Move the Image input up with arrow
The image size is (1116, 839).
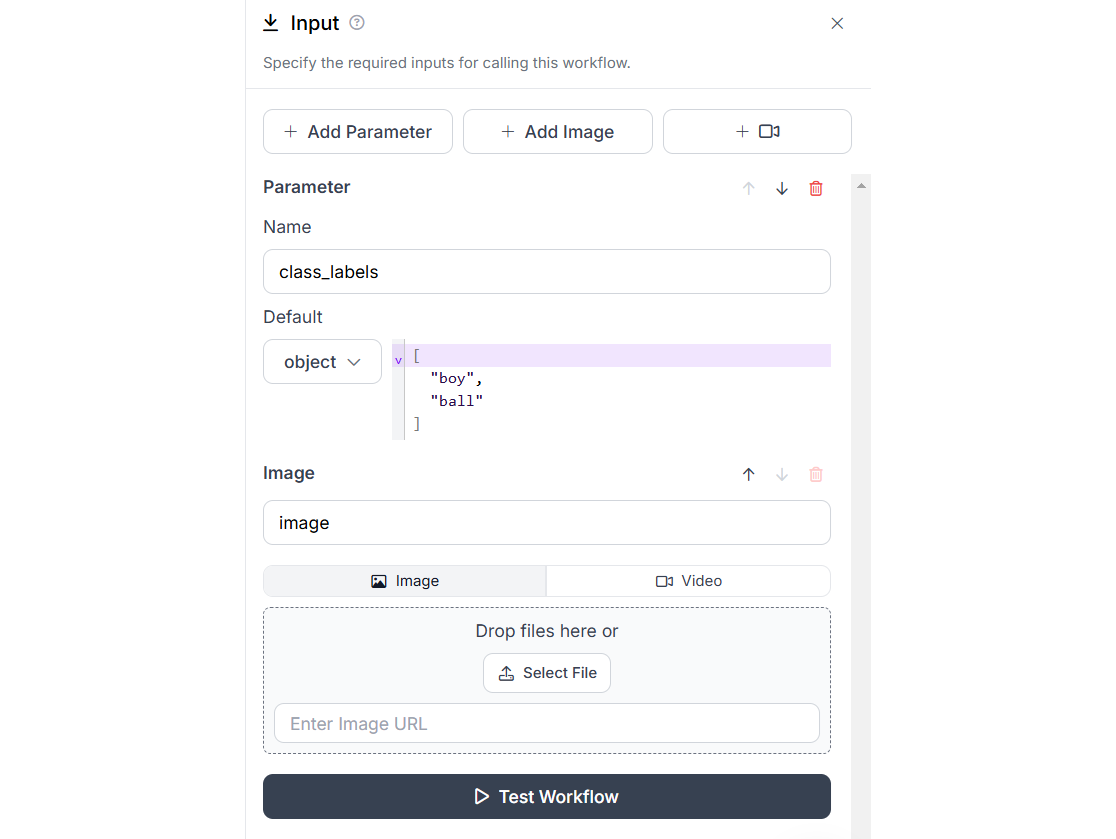[748, 475]
